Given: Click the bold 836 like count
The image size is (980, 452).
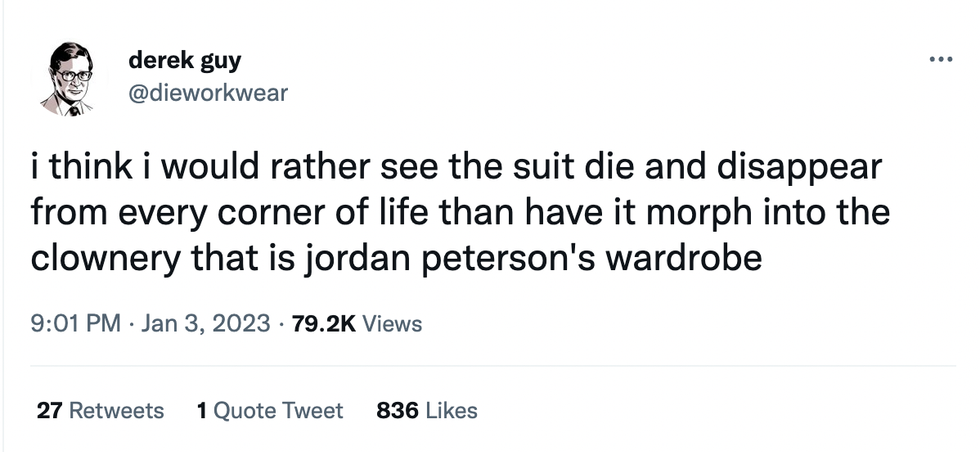Looking at the screenshot, I should [x=394, y=411].
